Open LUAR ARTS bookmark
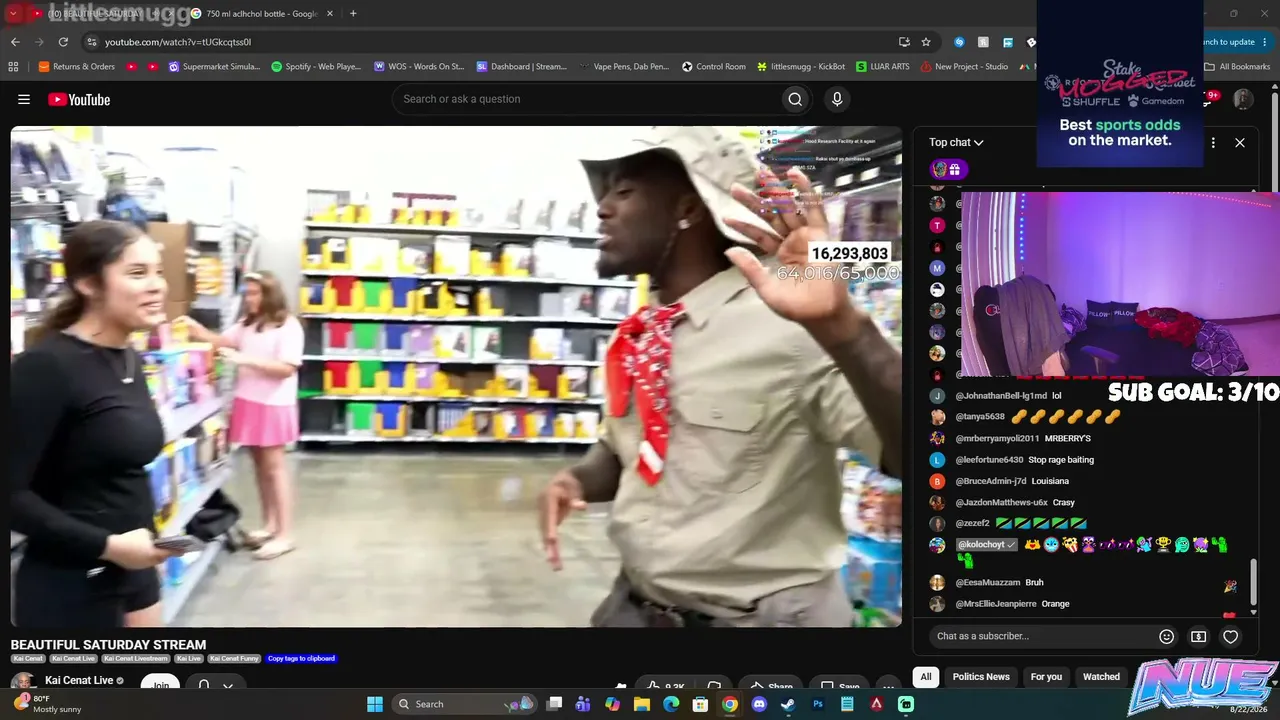This screenshot has height=720, width=1280. pos(883,67)
